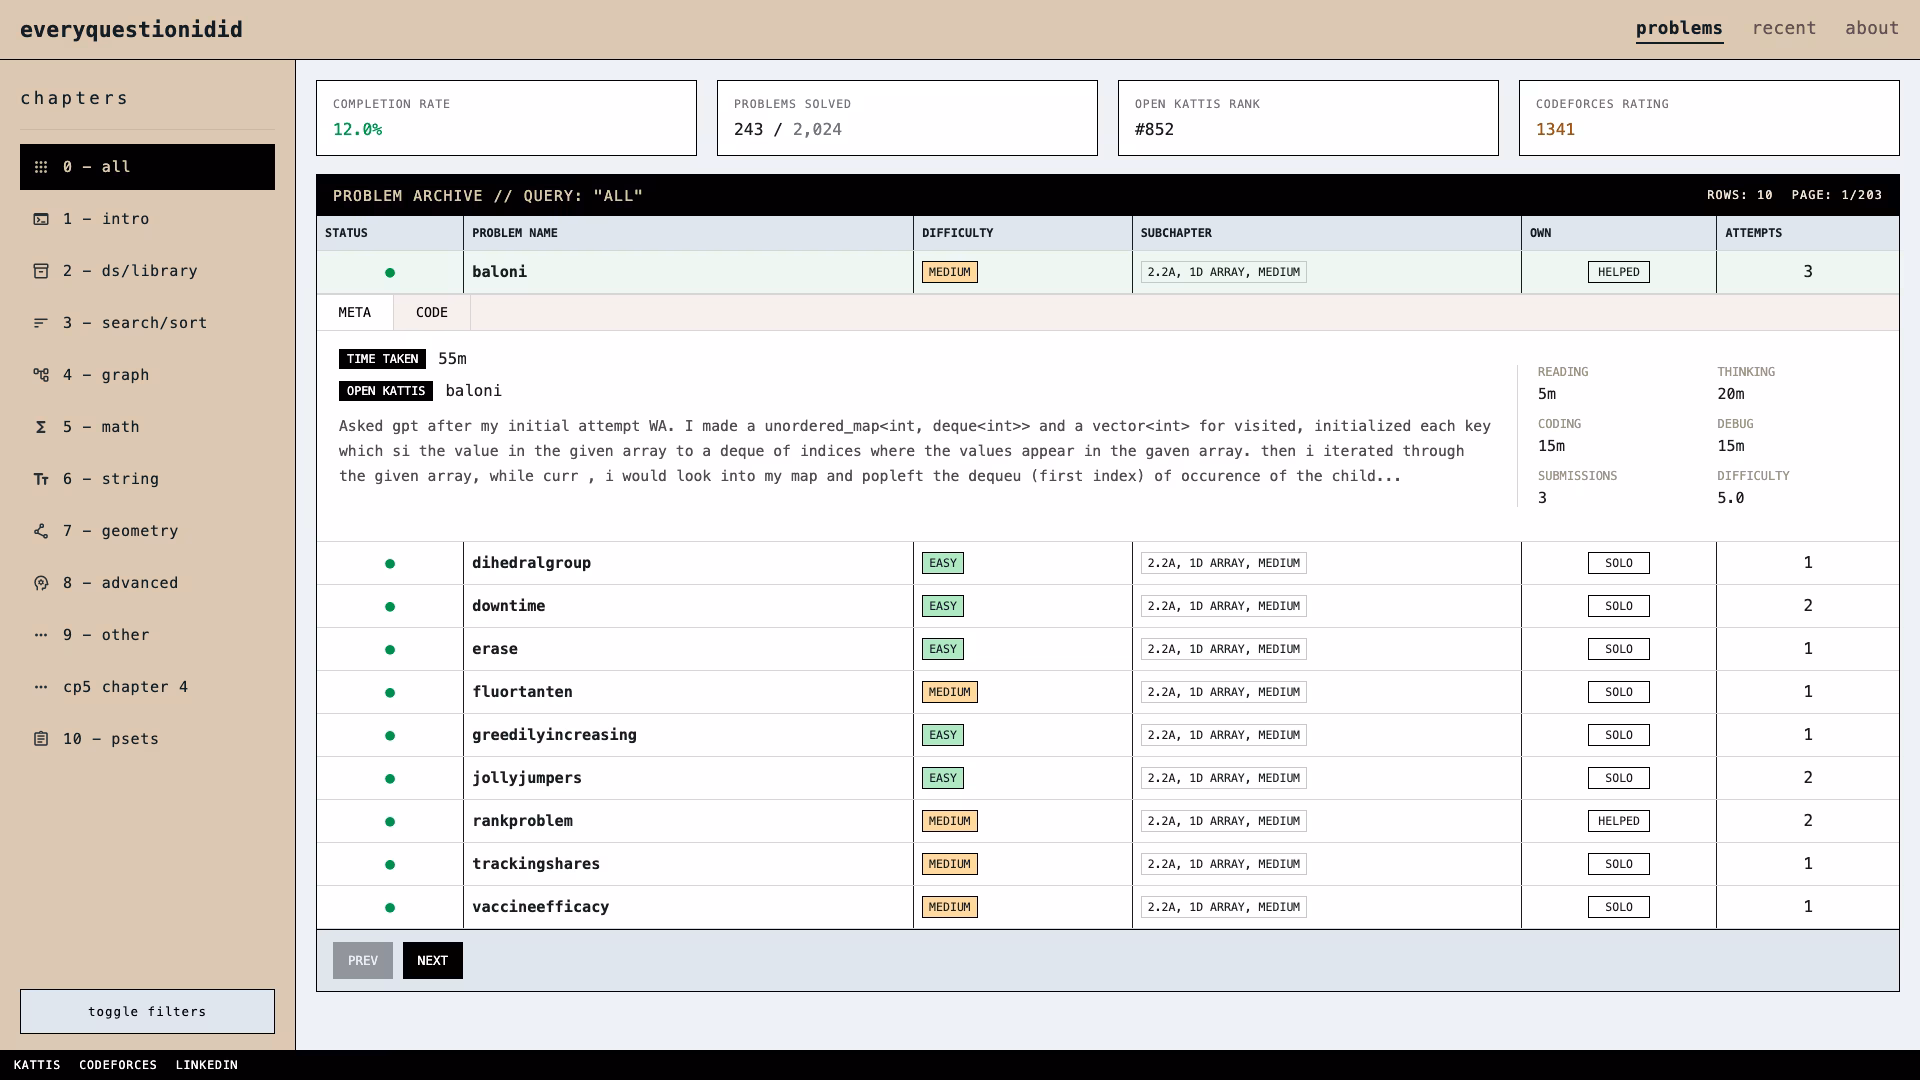Click the grid icon beside '0 – all'
Screen dimensions: 1920x1080
tap(41, 167)
